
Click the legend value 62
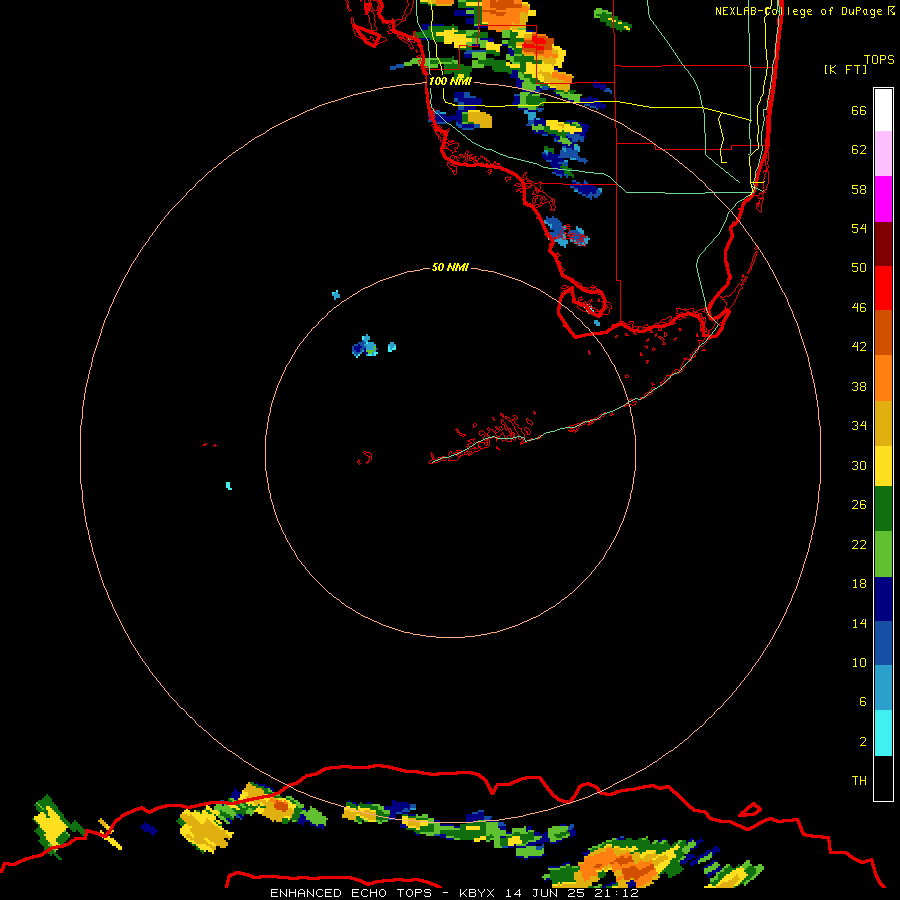tap(859, 149)
